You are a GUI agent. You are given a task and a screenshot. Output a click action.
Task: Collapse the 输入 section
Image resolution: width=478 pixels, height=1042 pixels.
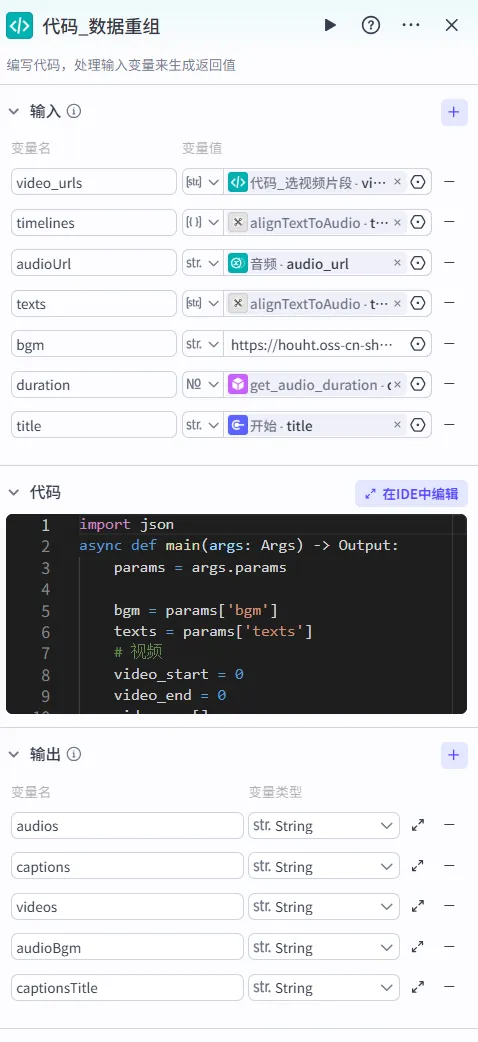(x=14, y=111)
